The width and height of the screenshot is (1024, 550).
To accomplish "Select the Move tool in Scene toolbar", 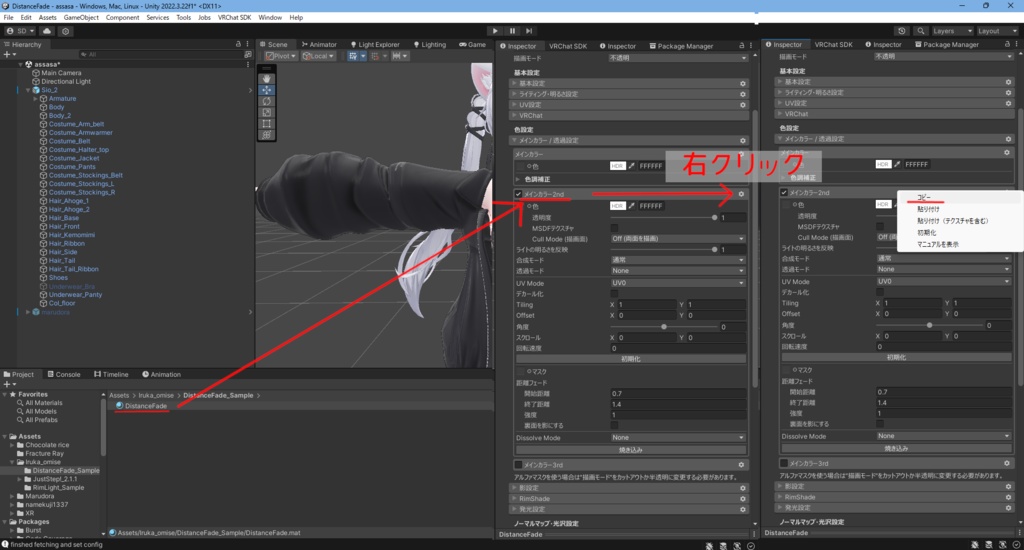I will click(x=266, y=89).
